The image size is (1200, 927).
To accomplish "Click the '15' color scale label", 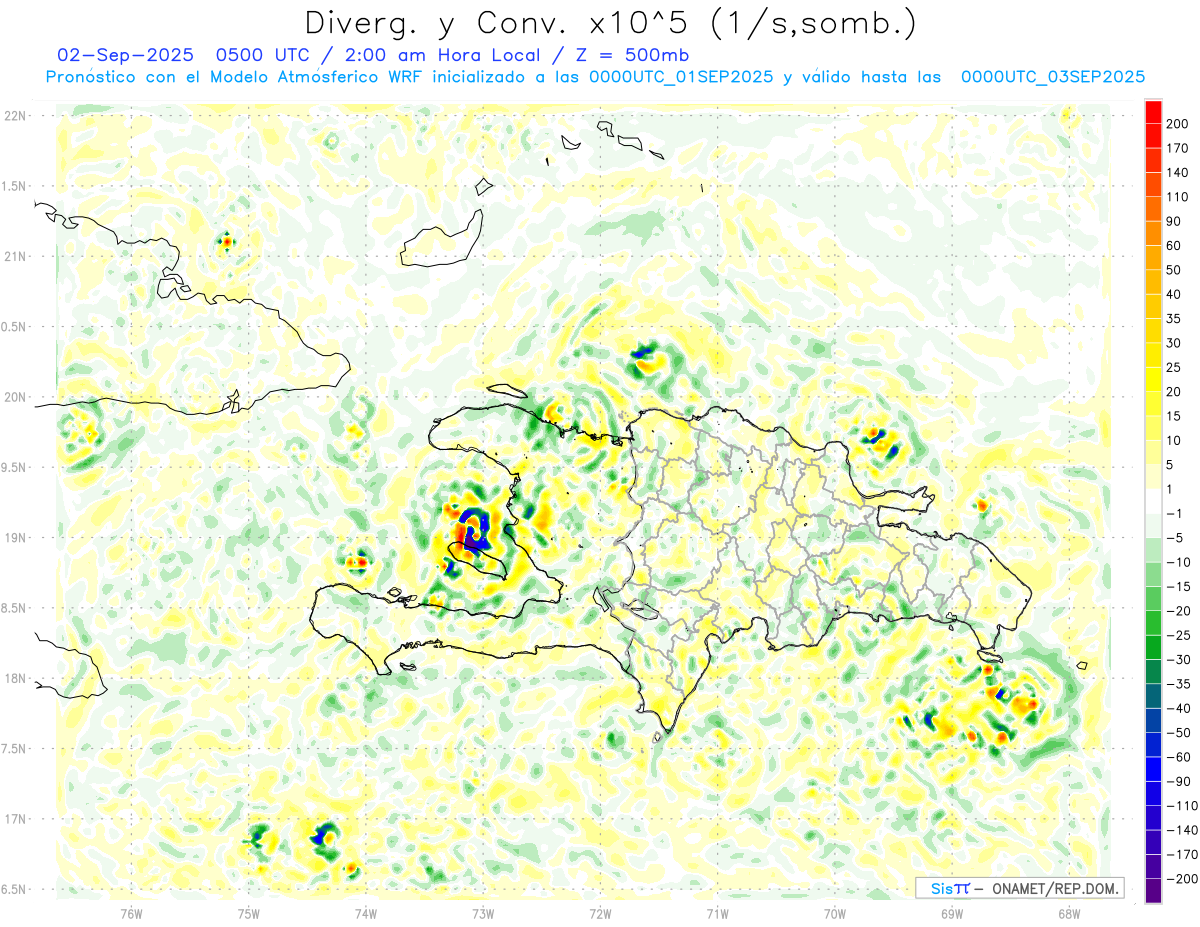I will tap(1176, 416).
